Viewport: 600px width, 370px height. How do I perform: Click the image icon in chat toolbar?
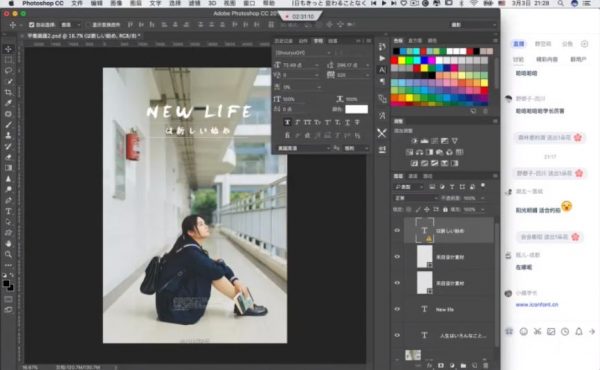(x=551, y=331)
